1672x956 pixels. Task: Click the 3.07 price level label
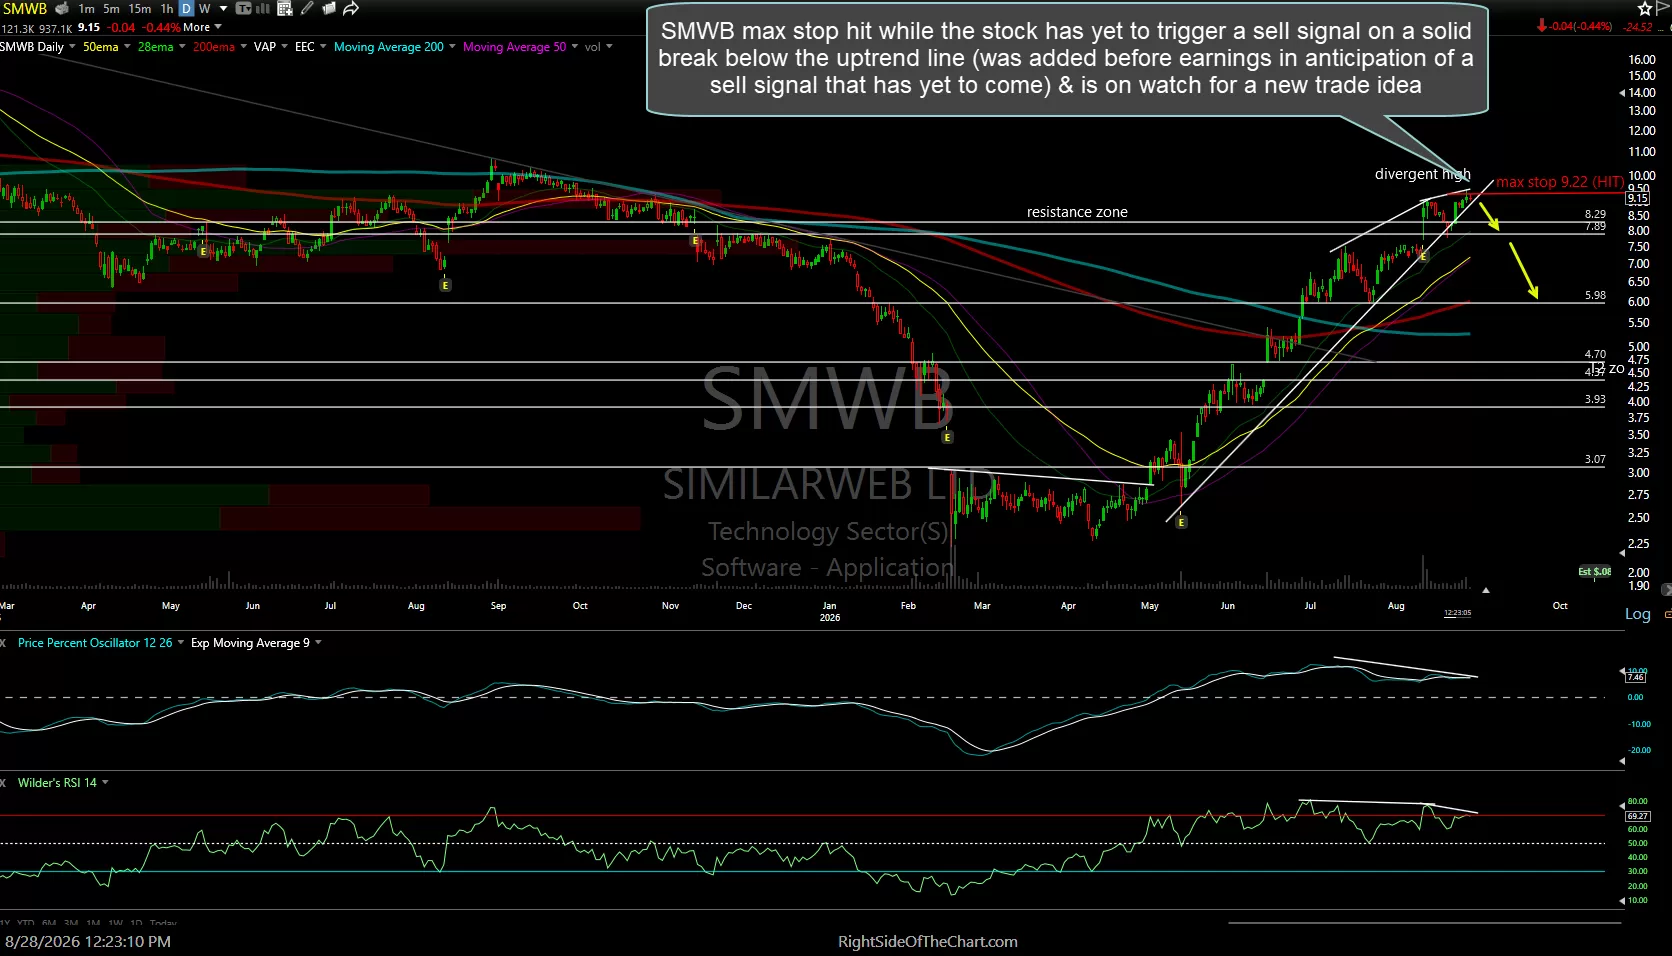(1595, 459)
